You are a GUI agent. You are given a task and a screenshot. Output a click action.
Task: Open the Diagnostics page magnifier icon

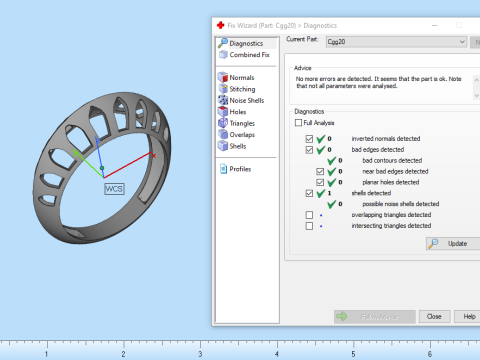coord(222,43)
